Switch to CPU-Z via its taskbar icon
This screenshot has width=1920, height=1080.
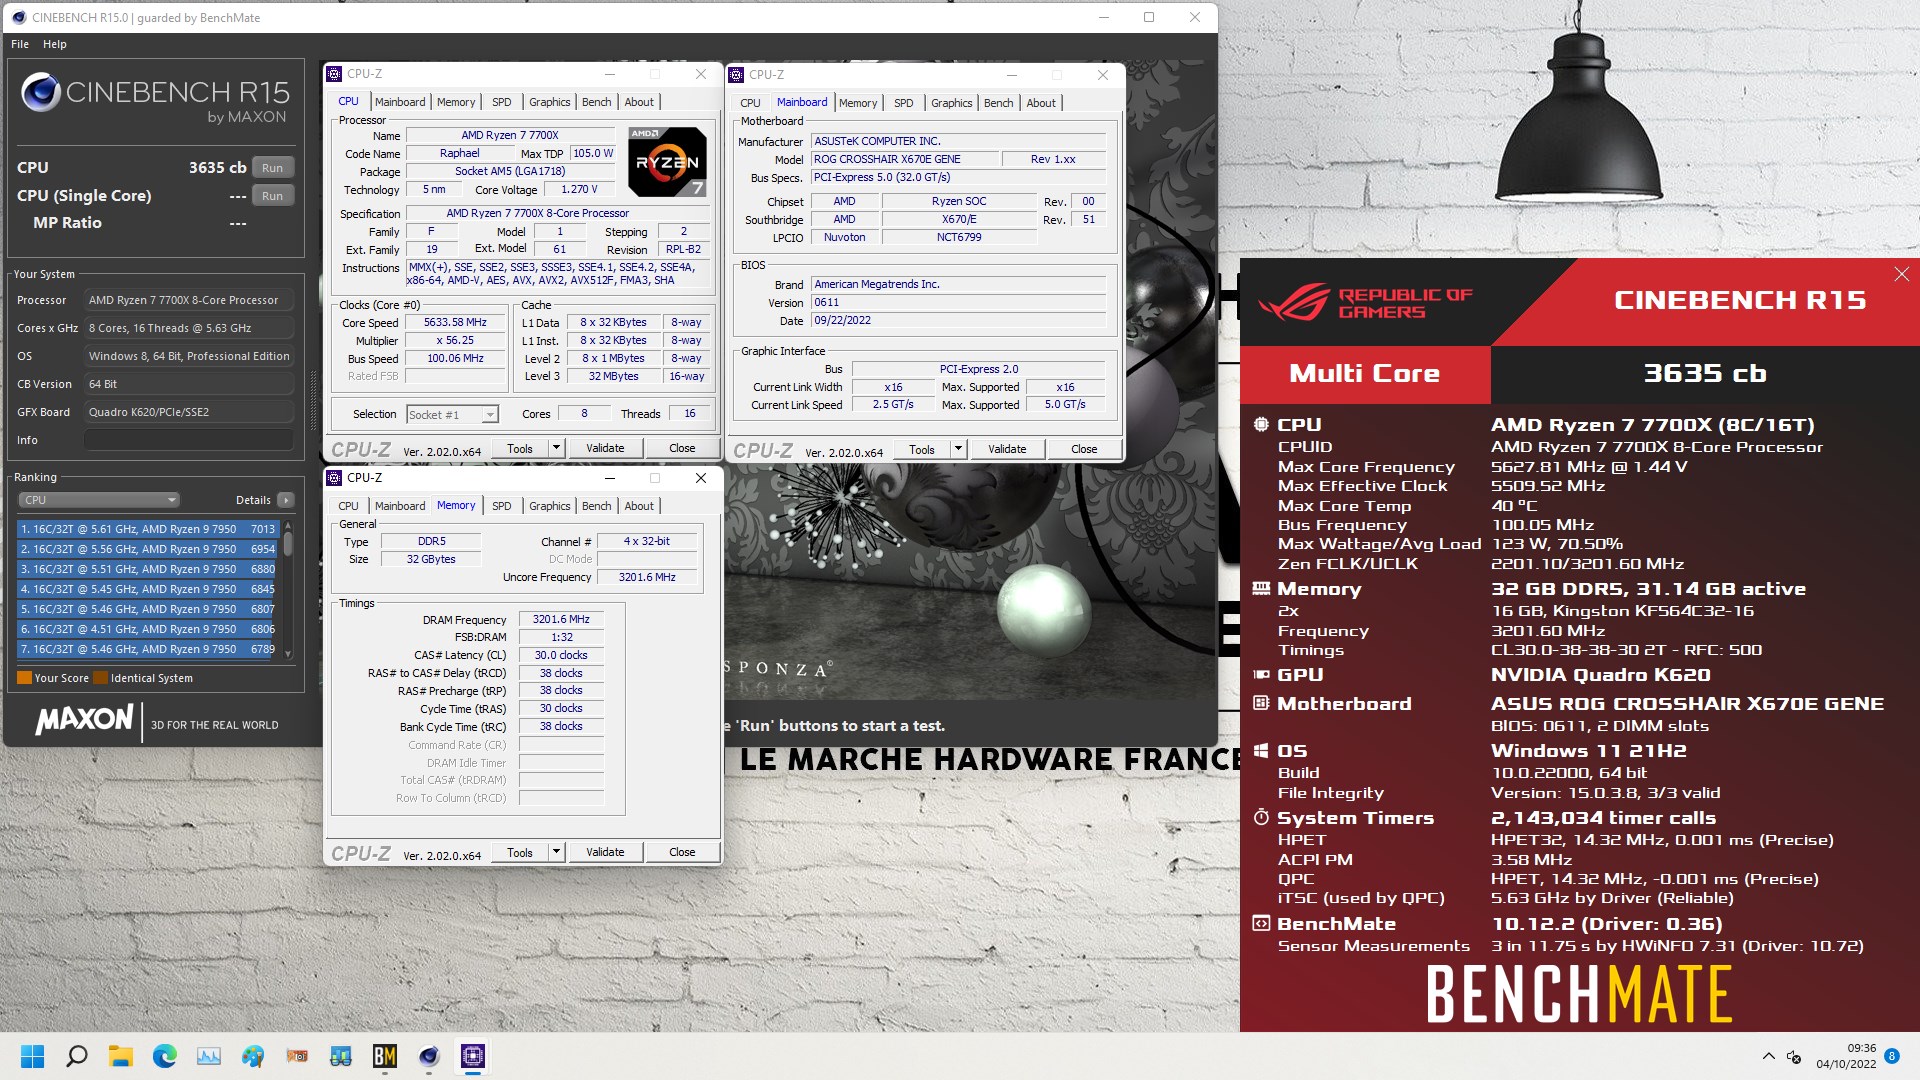(x=473, y=1056)
